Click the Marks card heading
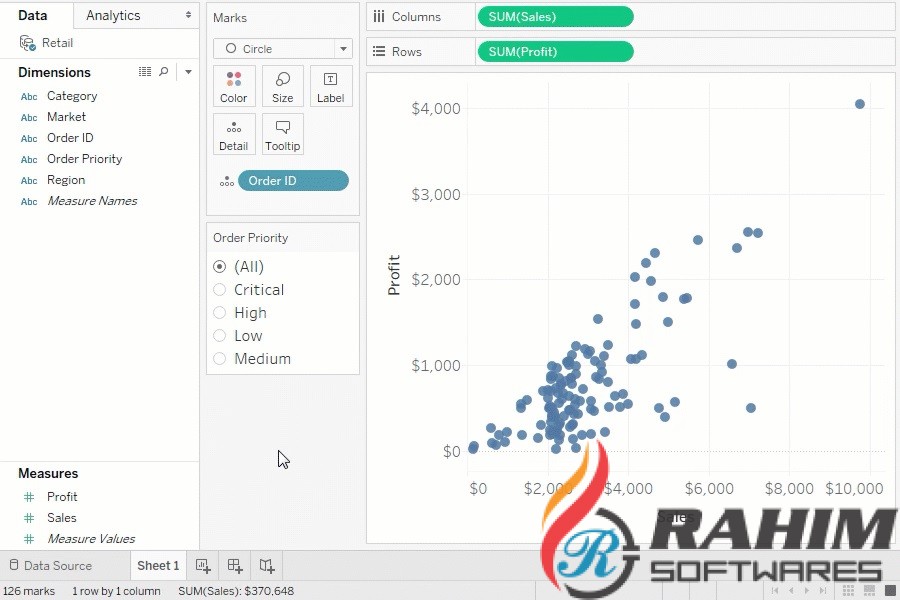This screenshot has height=600, width=900. 230,18
